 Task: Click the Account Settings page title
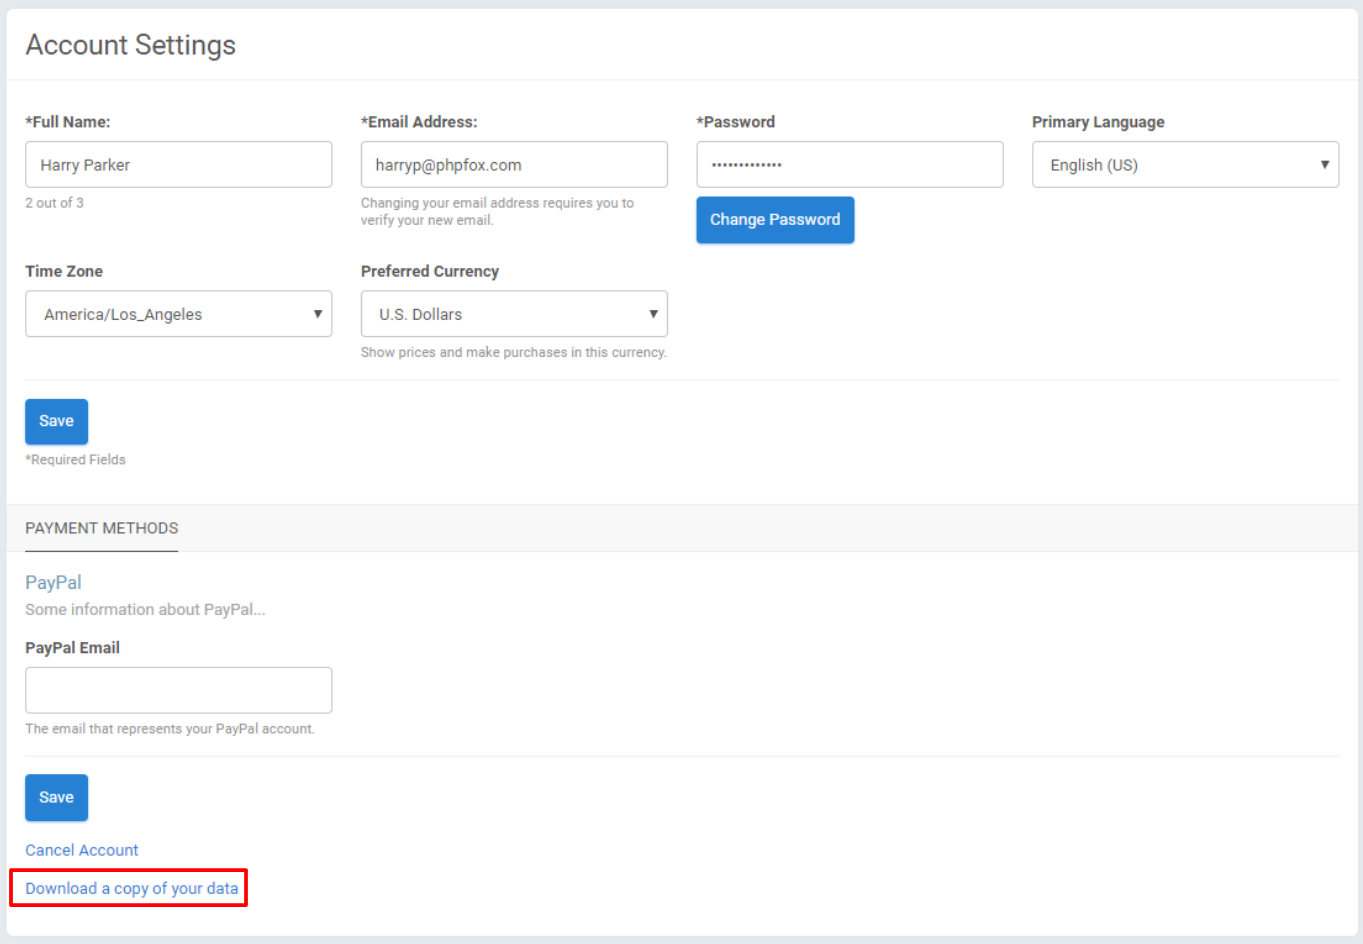point(131,45)
